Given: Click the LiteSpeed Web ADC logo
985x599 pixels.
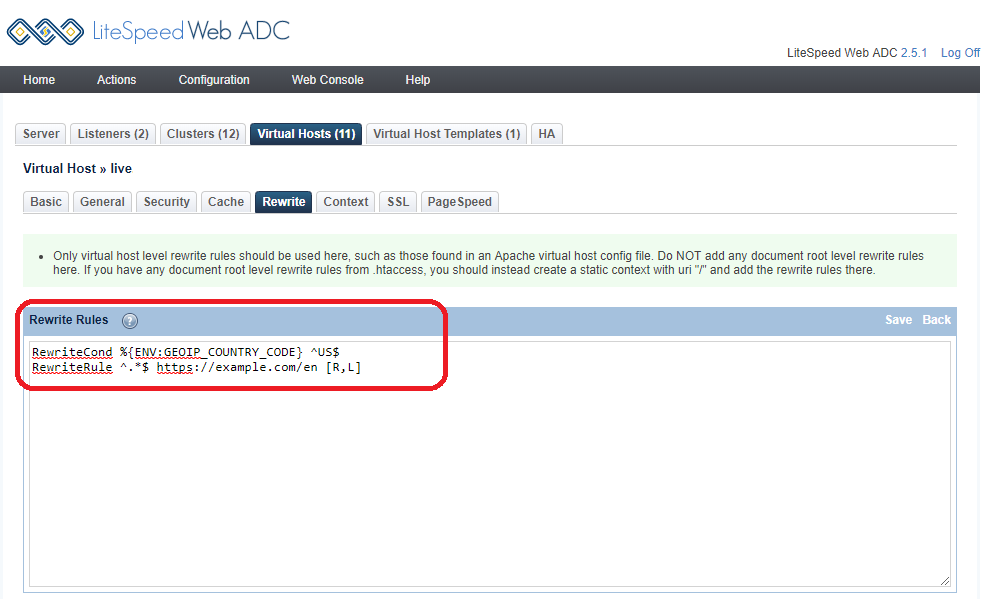Looking at the screenshot, I should pos(148,31).
